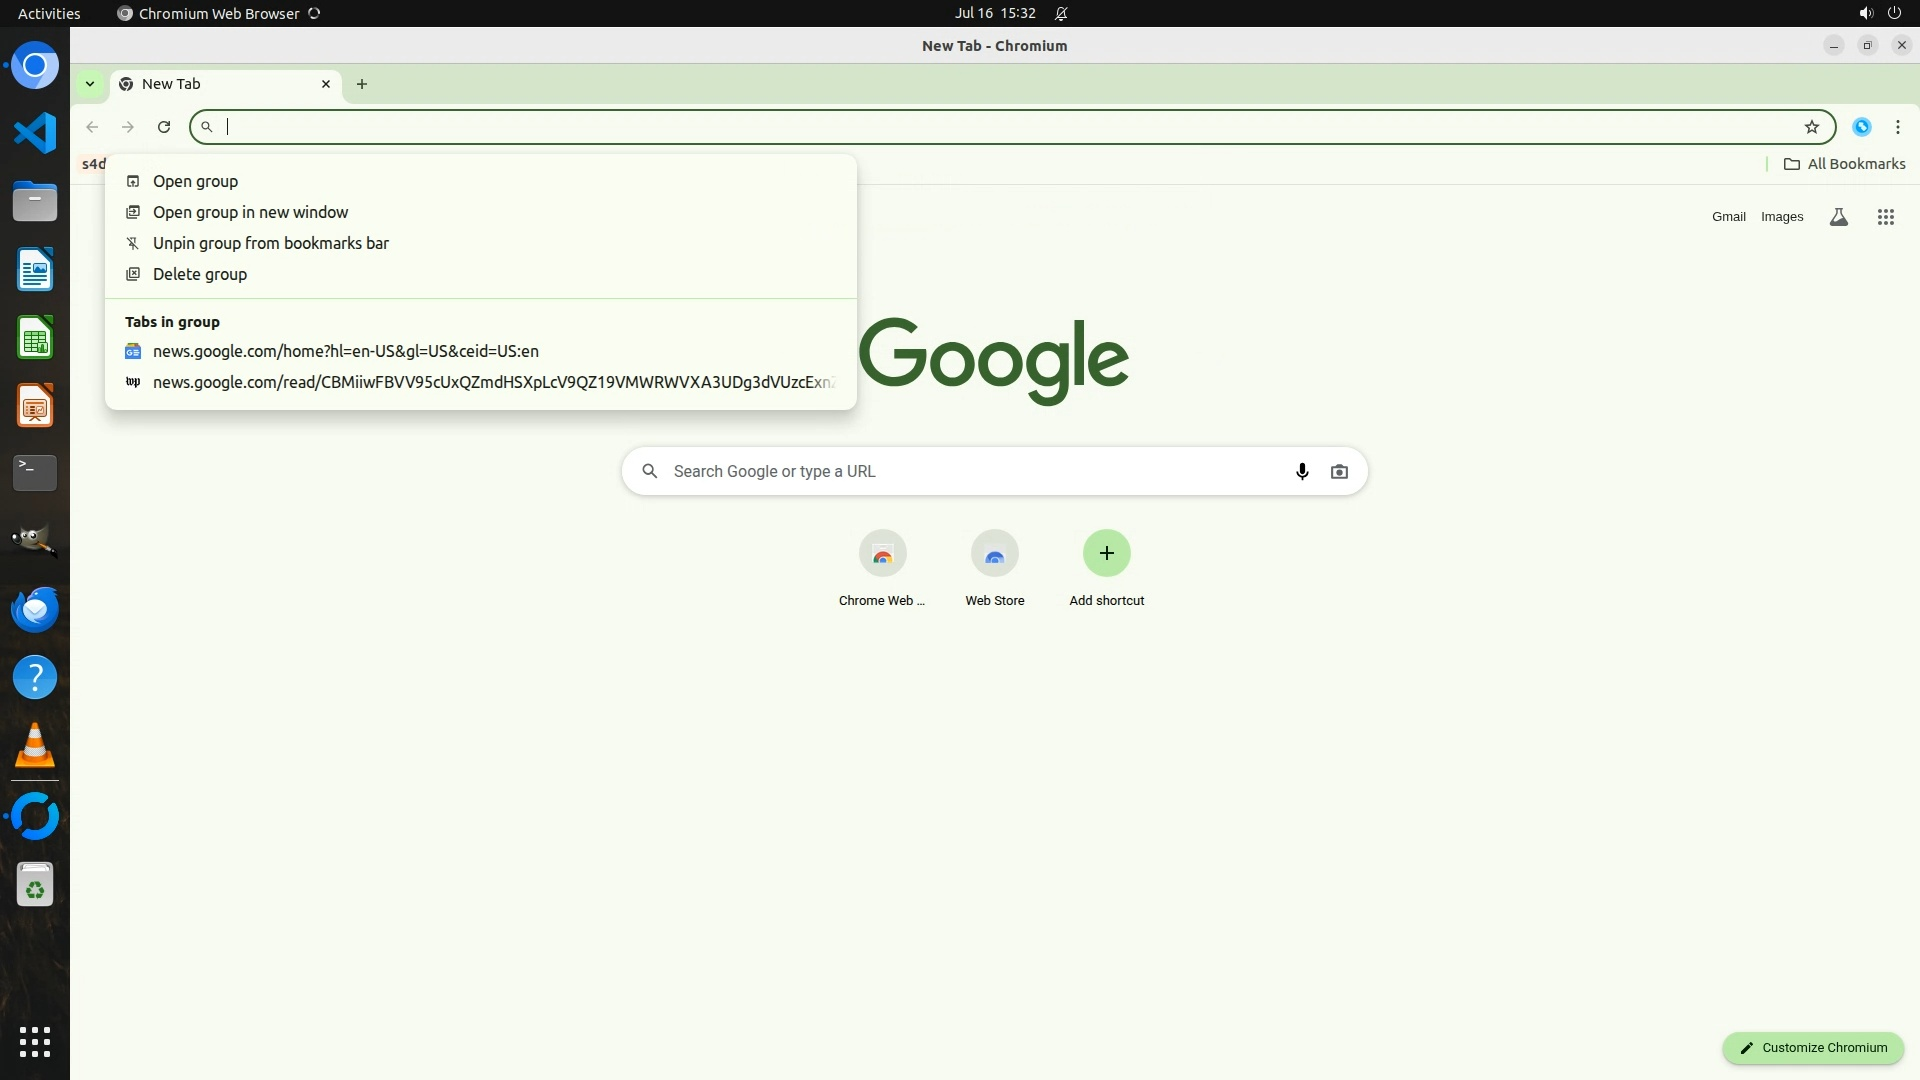The height and width of the screenshot is (1080, 1920).
Task: Open Chromium three-dot menu
Action: [1897, 127]
